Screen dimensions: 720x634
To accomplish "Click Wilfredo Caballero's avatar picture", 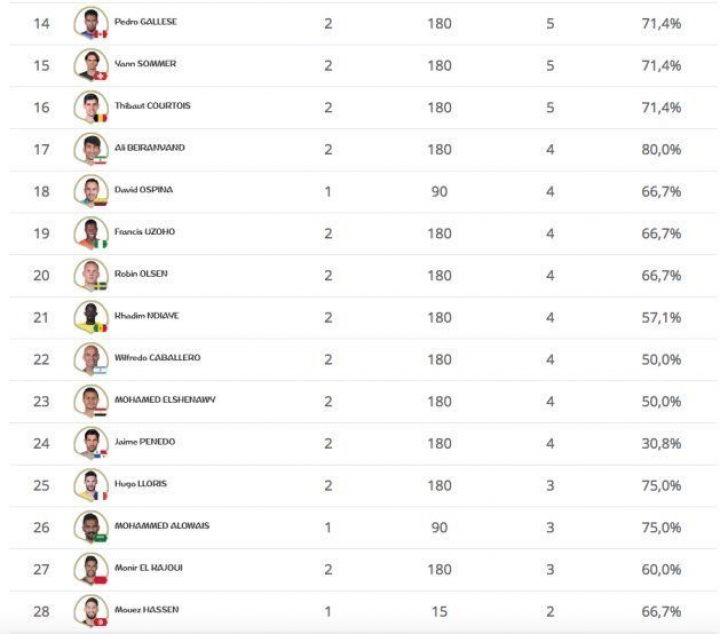I will click(x=90, y=359).
